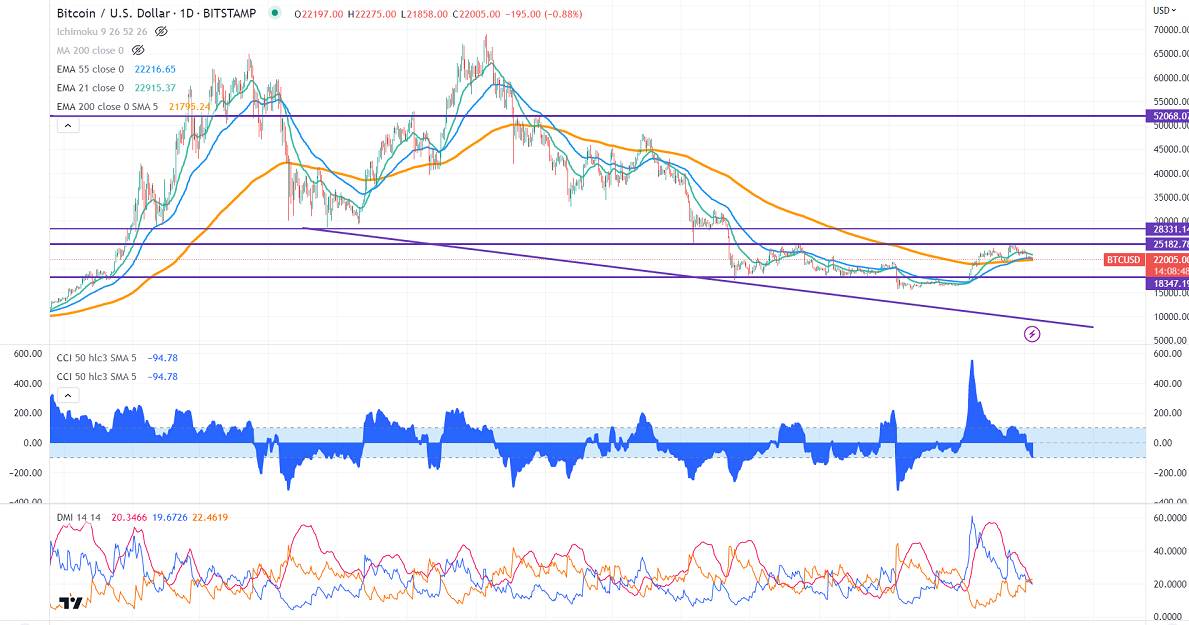This screenshot has width=1189, height=625.
Task: Select the EMA 55 close indicator label
Action: (x=90, y=69)
